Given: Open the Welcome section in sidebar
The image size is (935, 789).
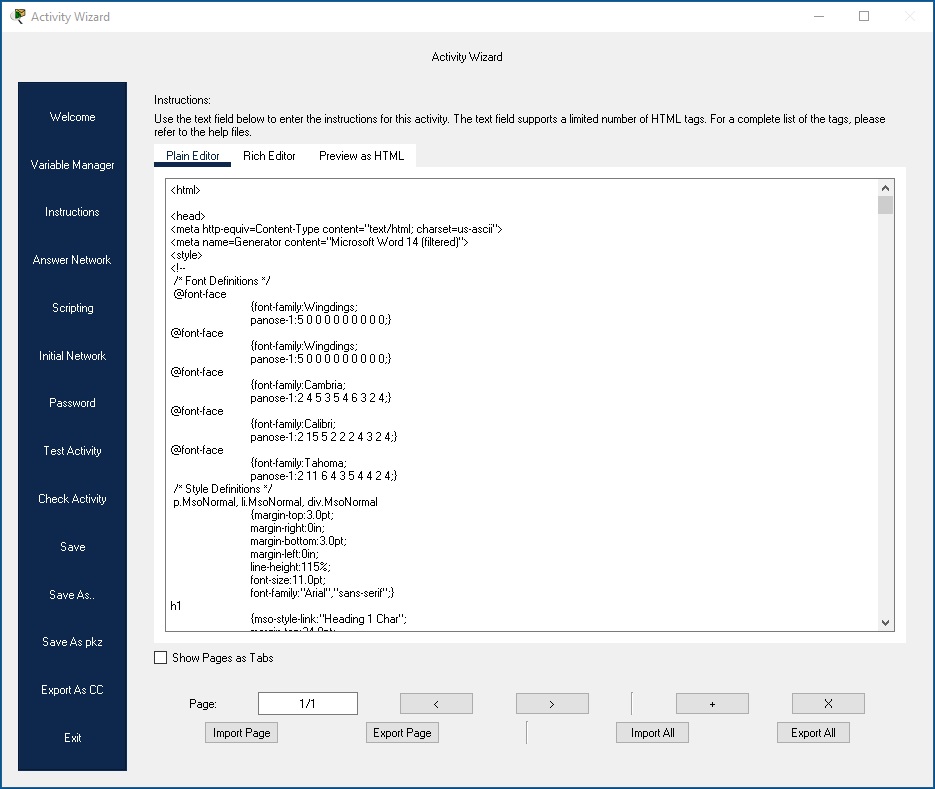Looking at the screenshot, I should tap(72, 117).
